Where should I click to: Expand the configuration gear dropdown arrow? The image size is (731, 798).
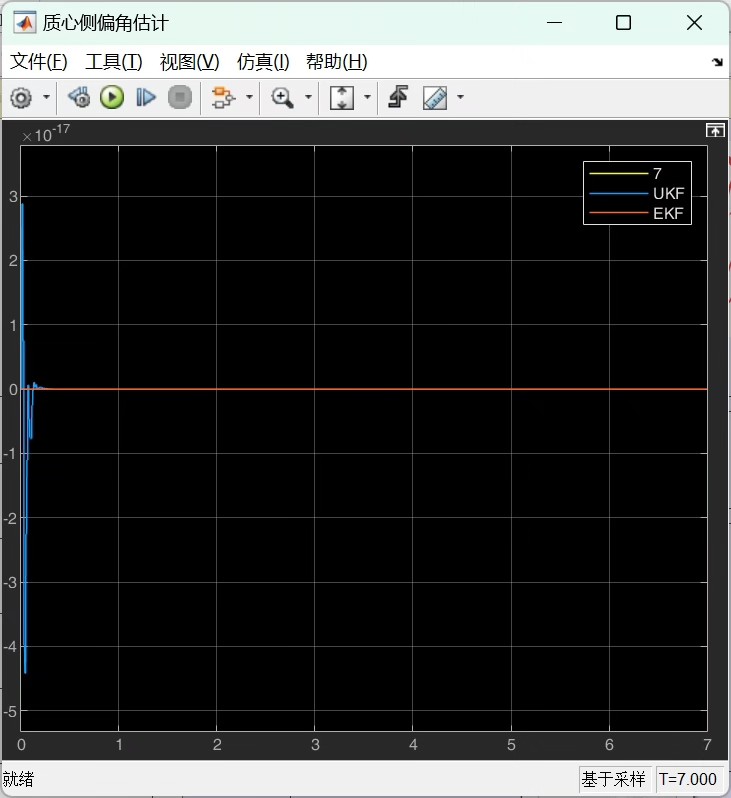tap(46, 97)
